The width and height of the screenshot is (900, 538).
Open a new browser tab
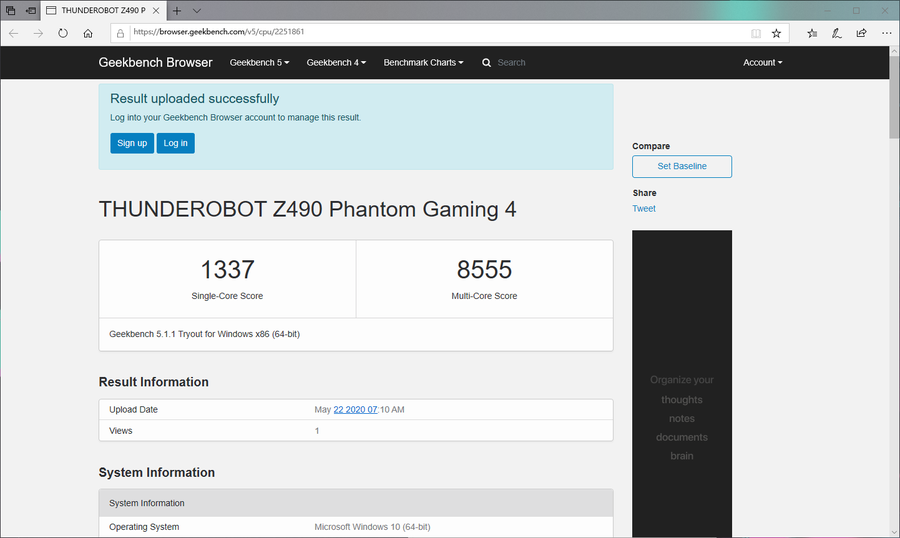(x=177, y=10)
